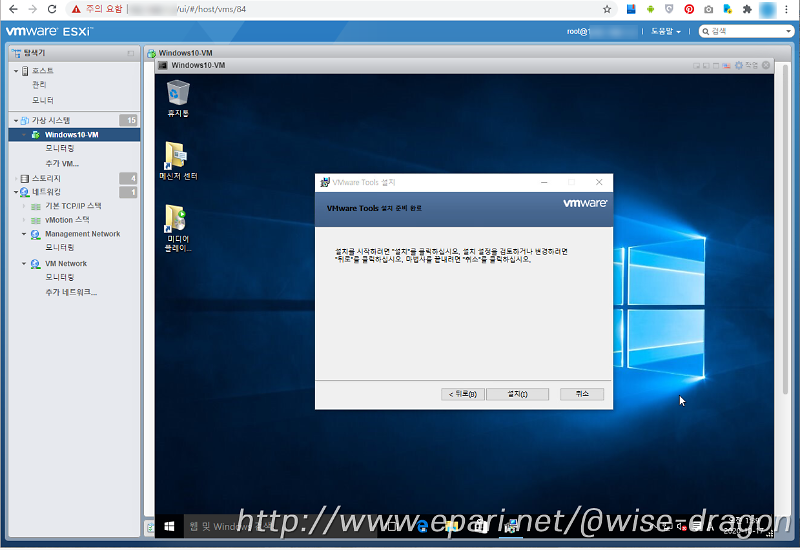Click 추가 네트워크... in the navigator

[71, 292]
